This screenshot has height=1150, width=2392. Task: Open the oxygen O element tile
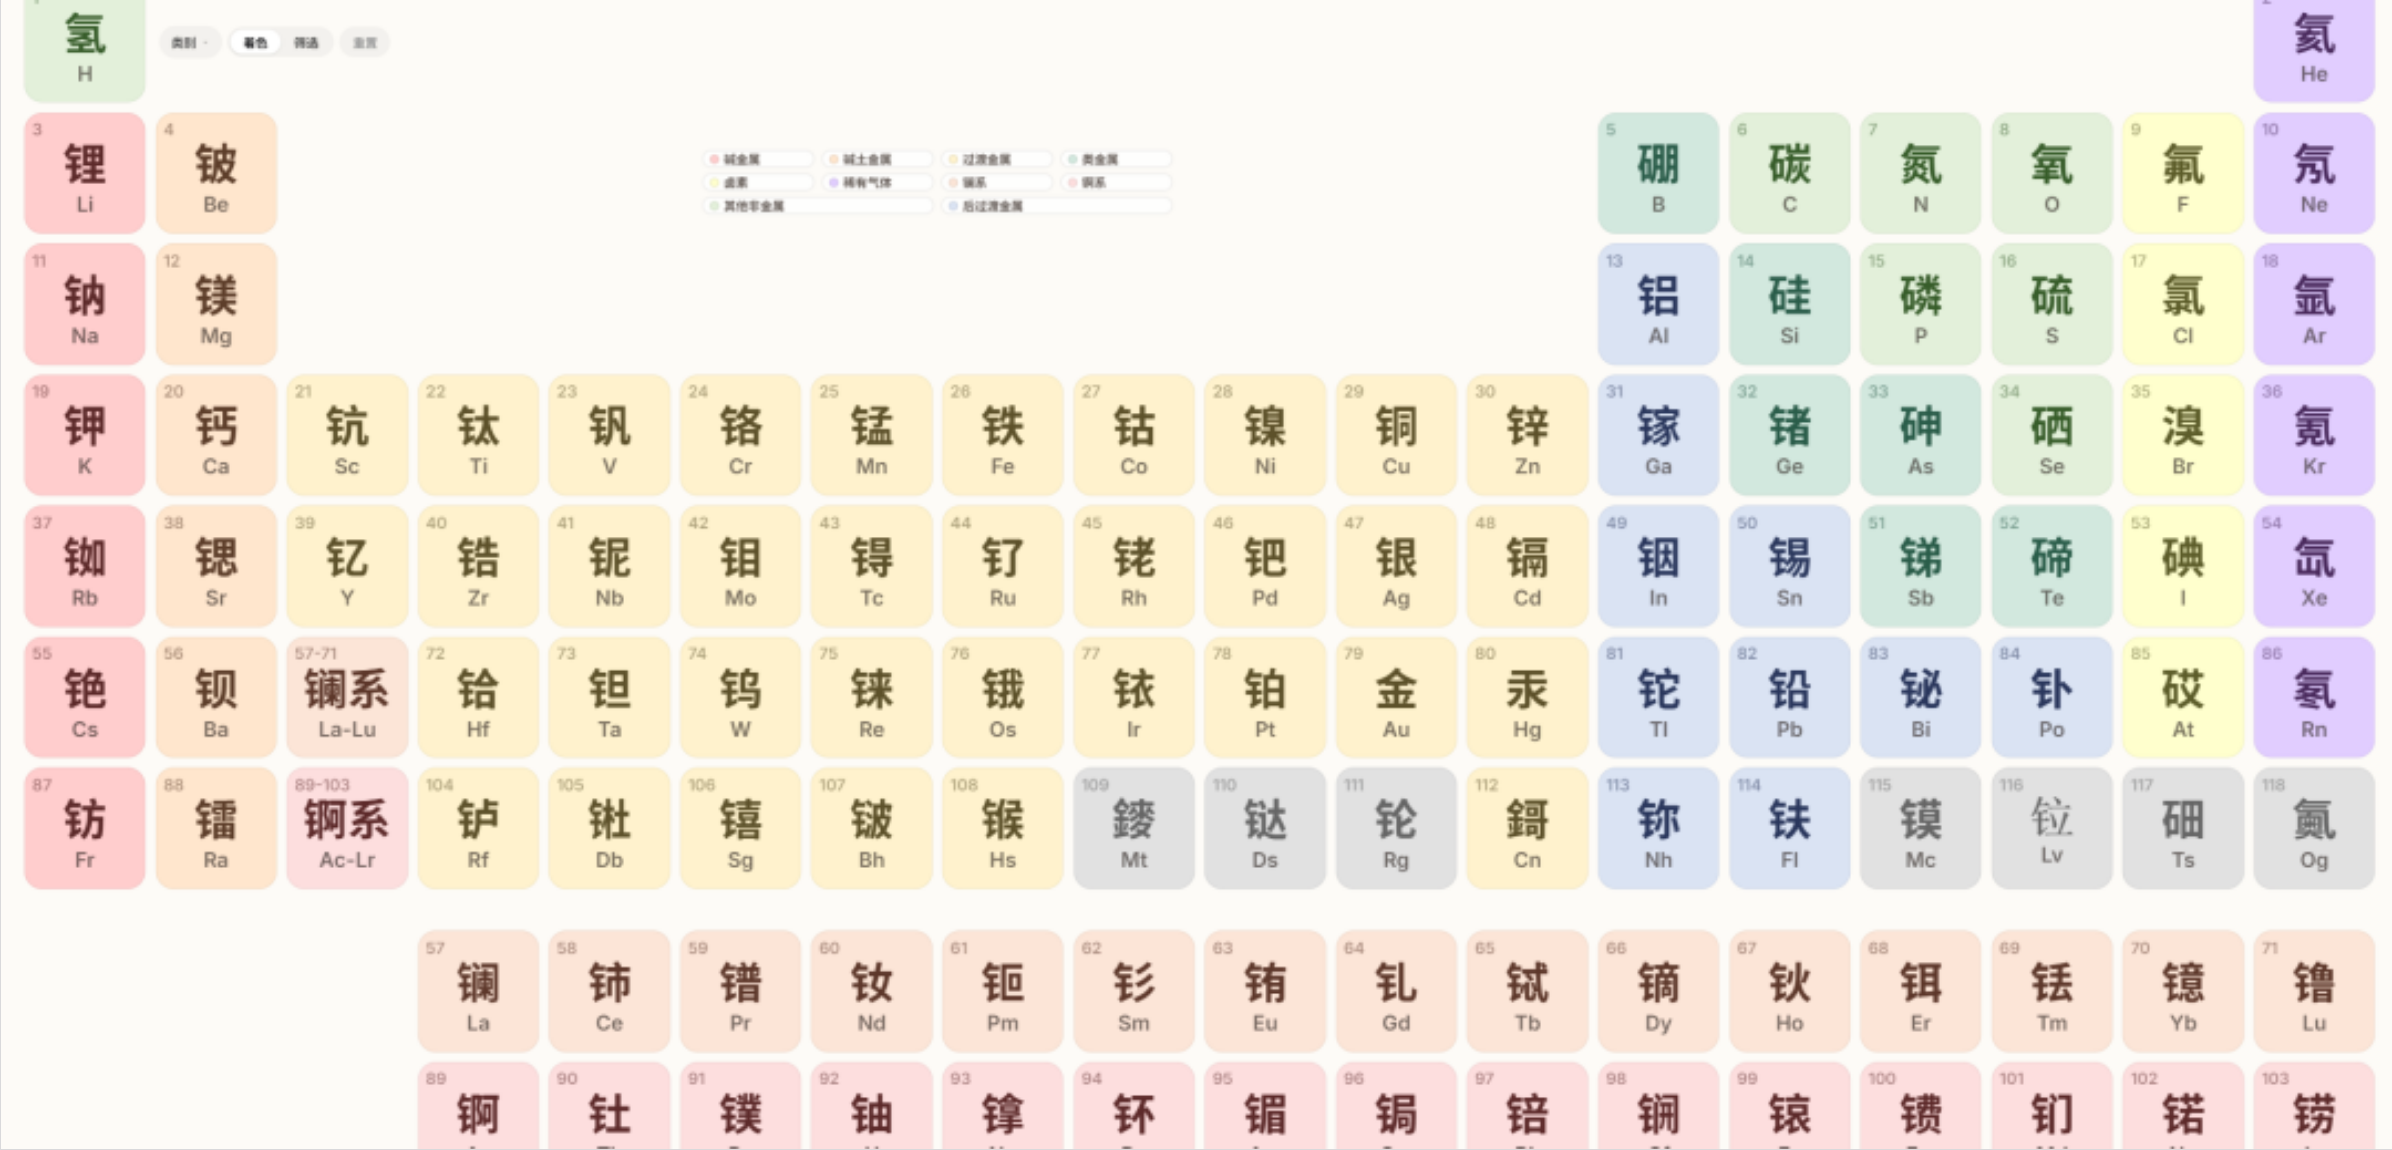pyautogui.click(x=2052, y=173)
